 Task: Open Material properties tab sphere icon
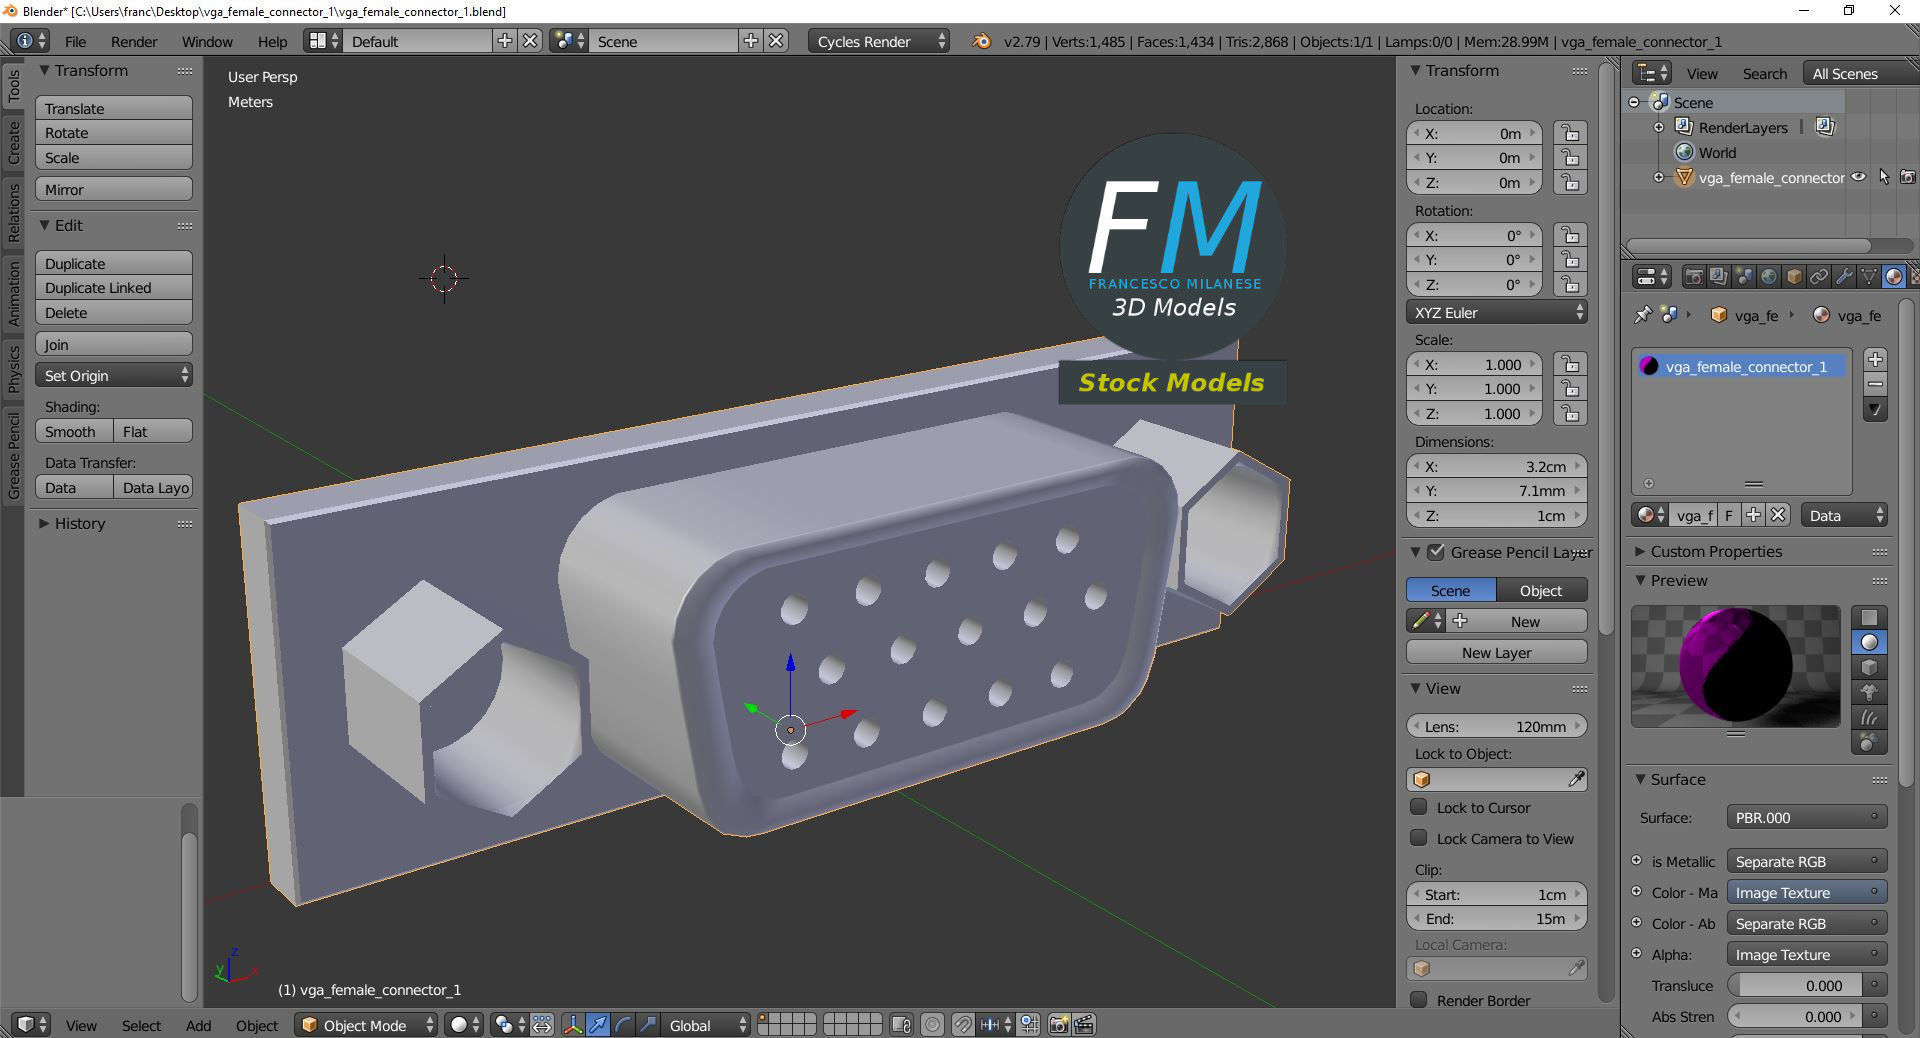(x=1894, y=277)
